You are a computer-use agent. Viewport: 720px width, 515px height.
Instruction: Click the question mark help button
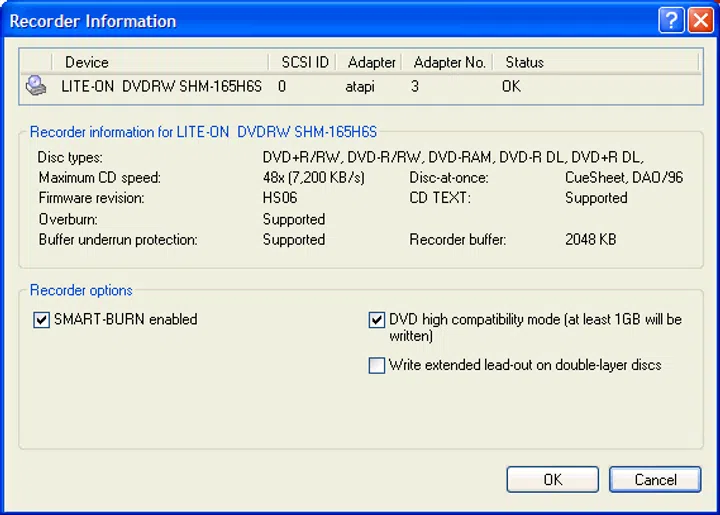click(672, 21)
